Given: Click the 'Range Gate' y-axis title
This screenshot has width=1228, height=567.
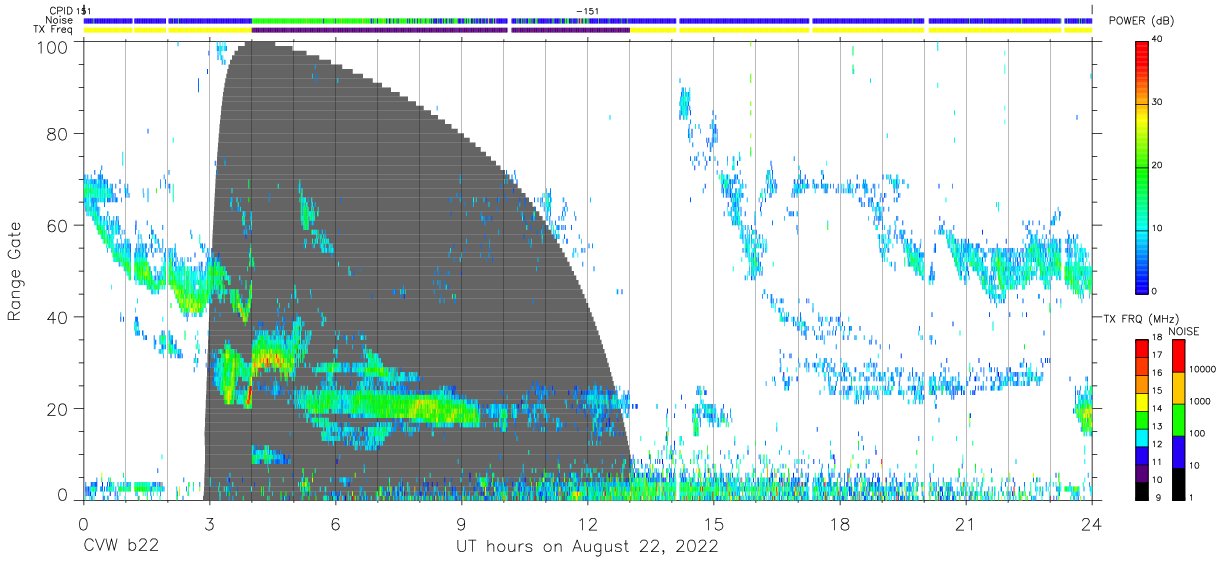Looking at the screenshot, I should point(15,271).
